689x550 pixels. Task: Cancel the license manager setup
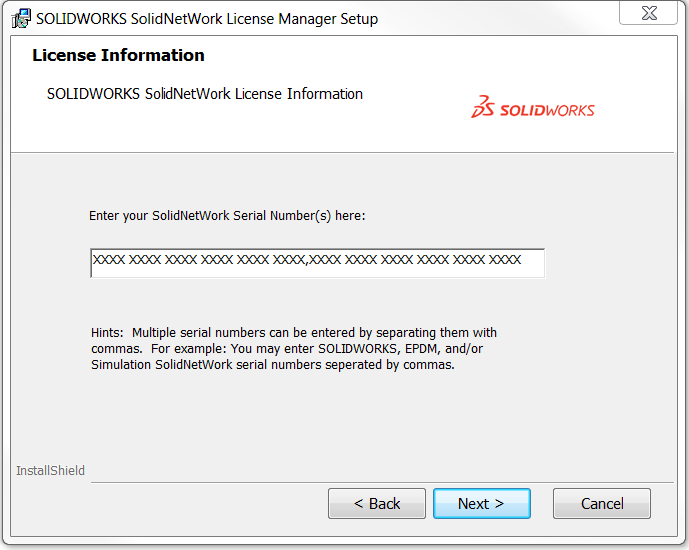tap(602, 503)
